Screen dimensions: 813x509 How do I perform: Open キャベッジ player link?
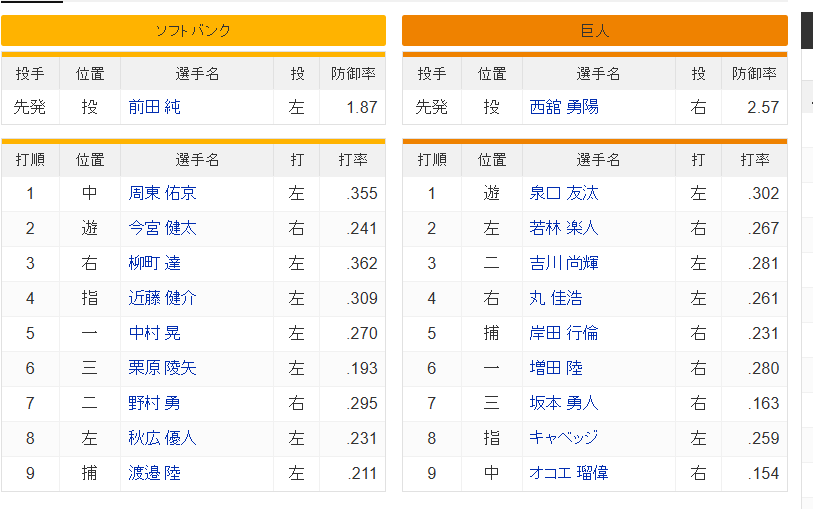tap(564, 438)
